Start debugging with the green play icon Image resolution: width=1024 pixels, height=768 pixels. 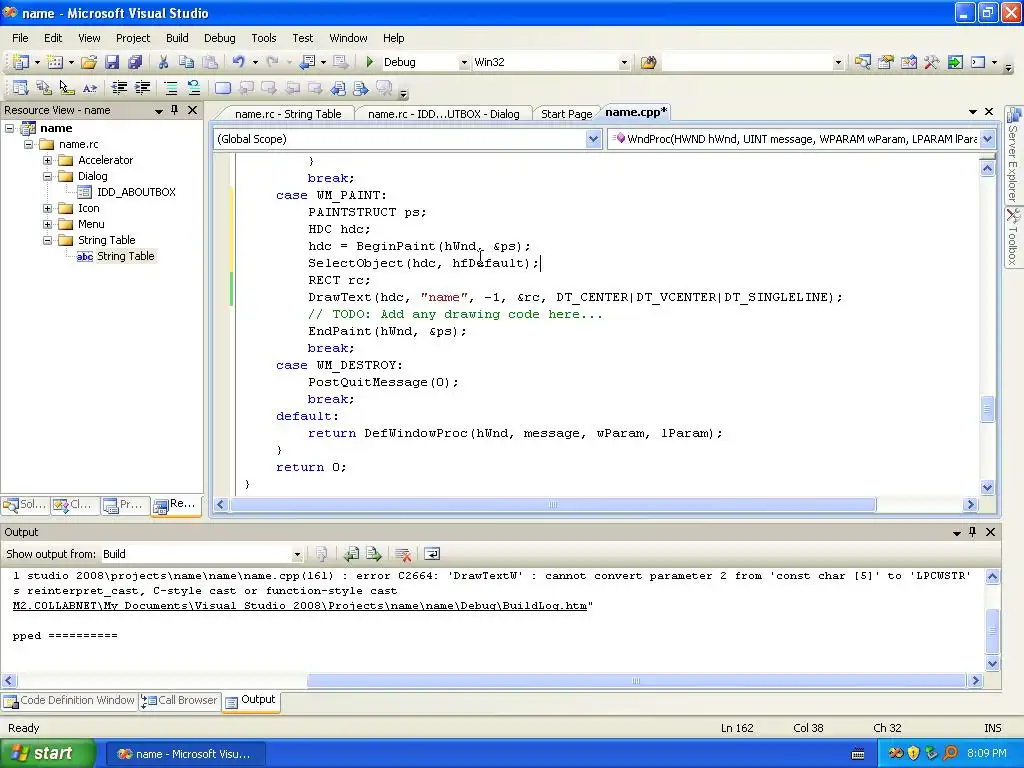point(370,62)
